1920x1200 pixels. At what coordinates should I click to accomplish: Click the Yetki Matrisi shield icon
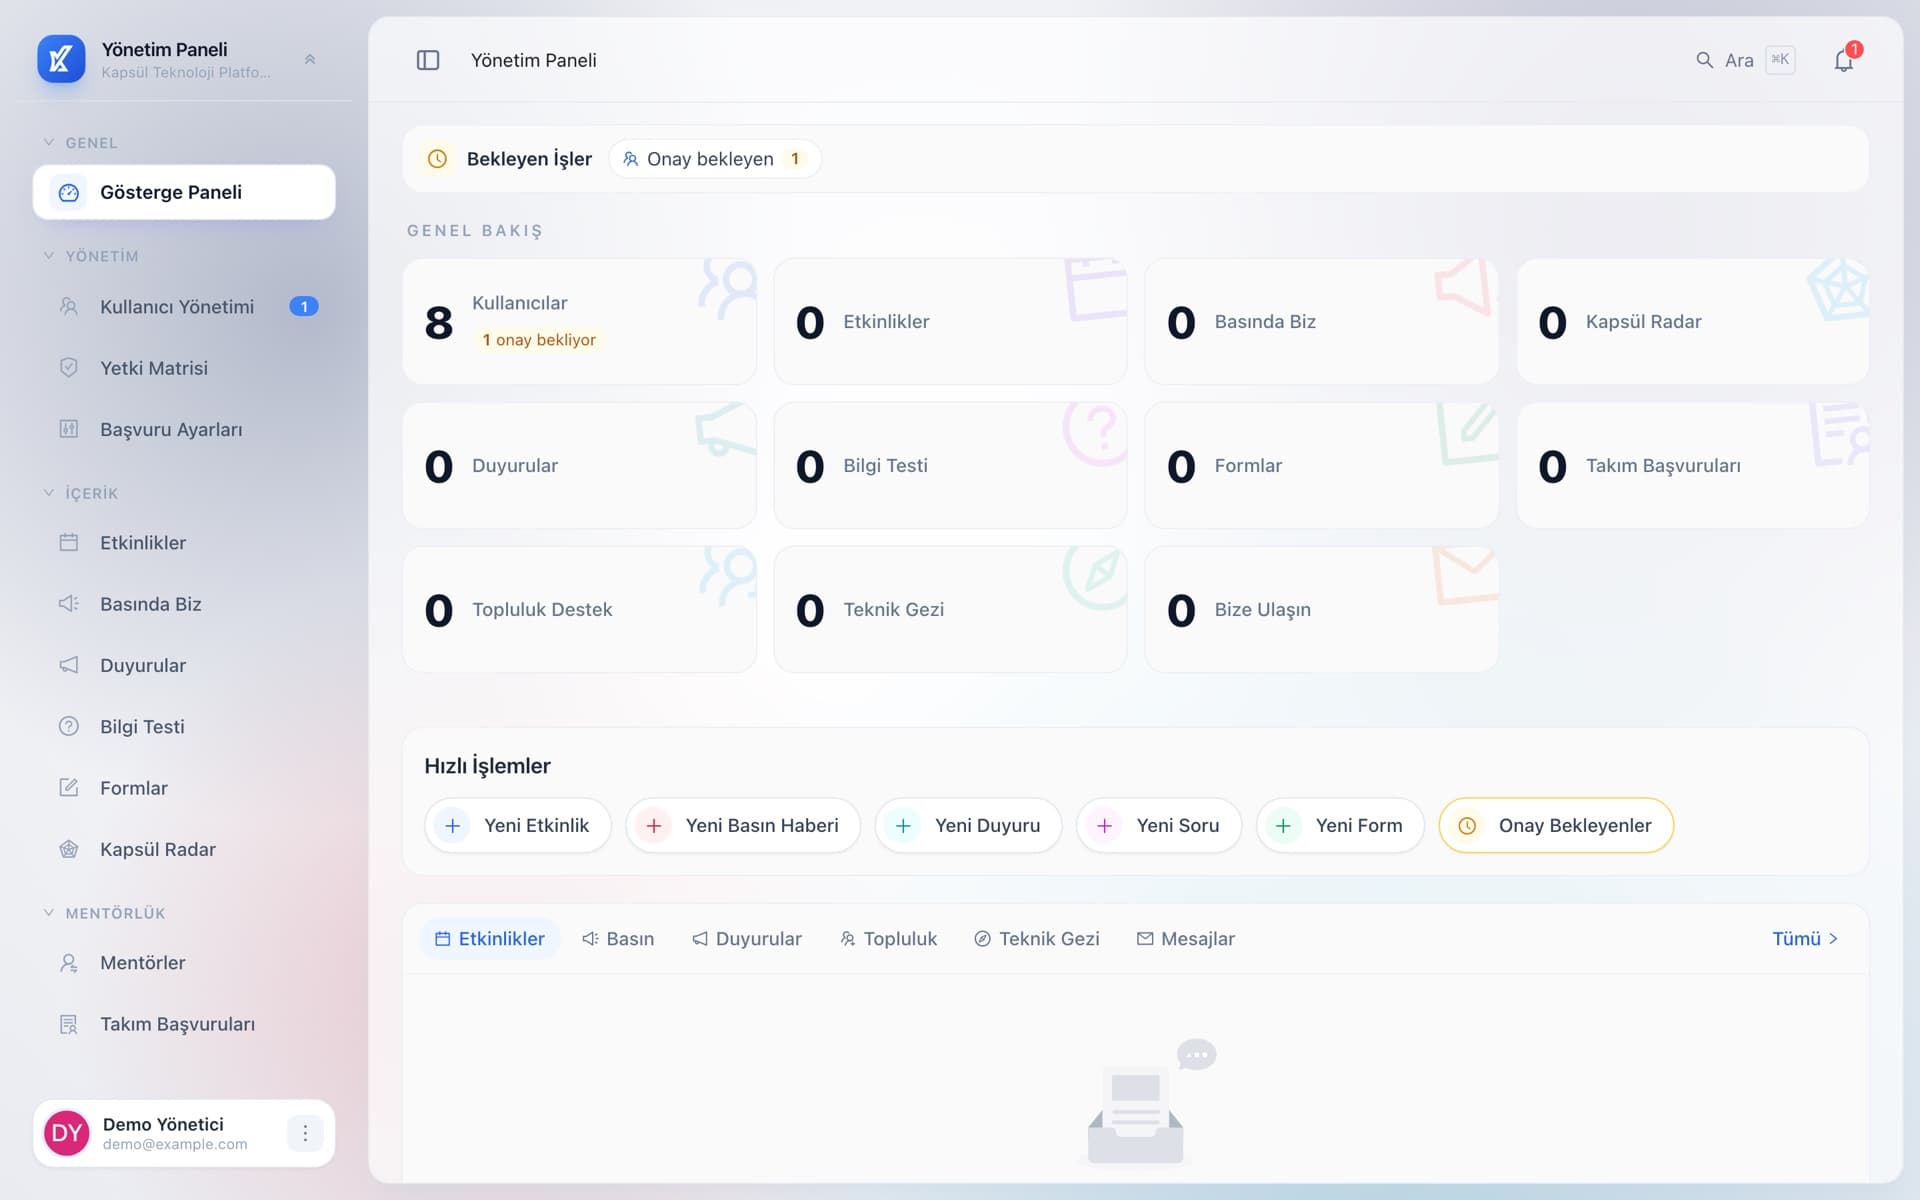[x=69, y=368]
